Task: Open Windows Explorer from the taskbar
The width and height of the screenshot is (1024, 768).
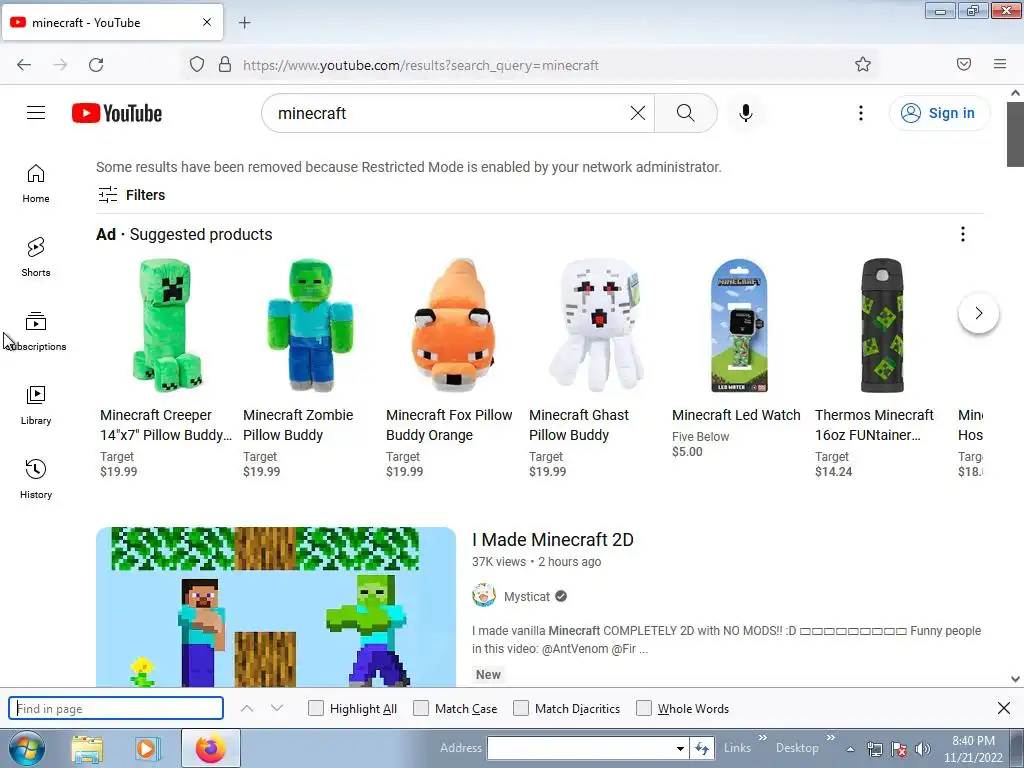Action: [x=87, y=748]
